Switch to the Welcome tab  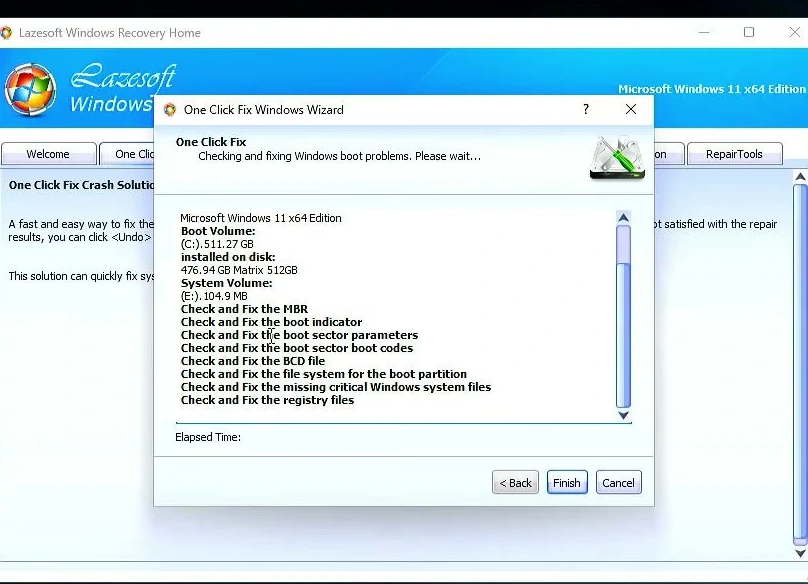48,154
